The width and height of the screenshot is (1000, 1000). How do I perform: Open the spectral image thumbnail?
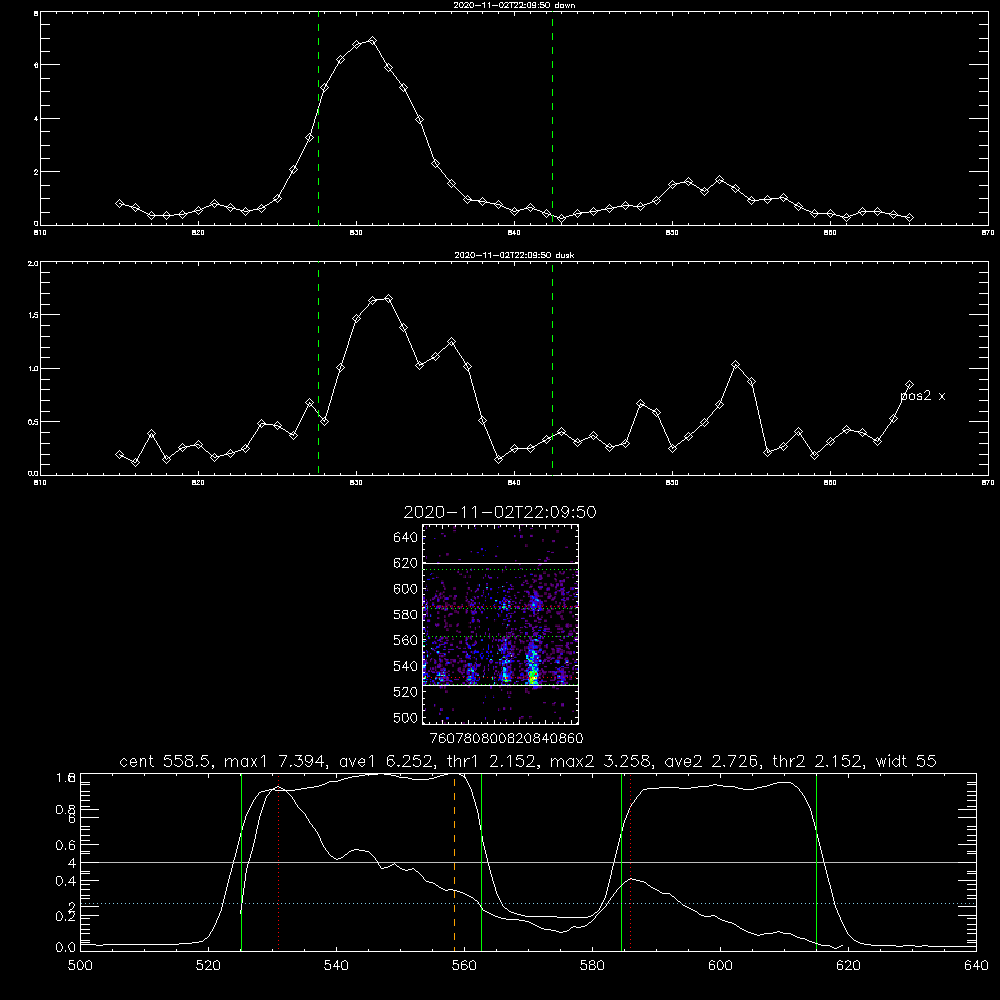[x=500, y=624]
